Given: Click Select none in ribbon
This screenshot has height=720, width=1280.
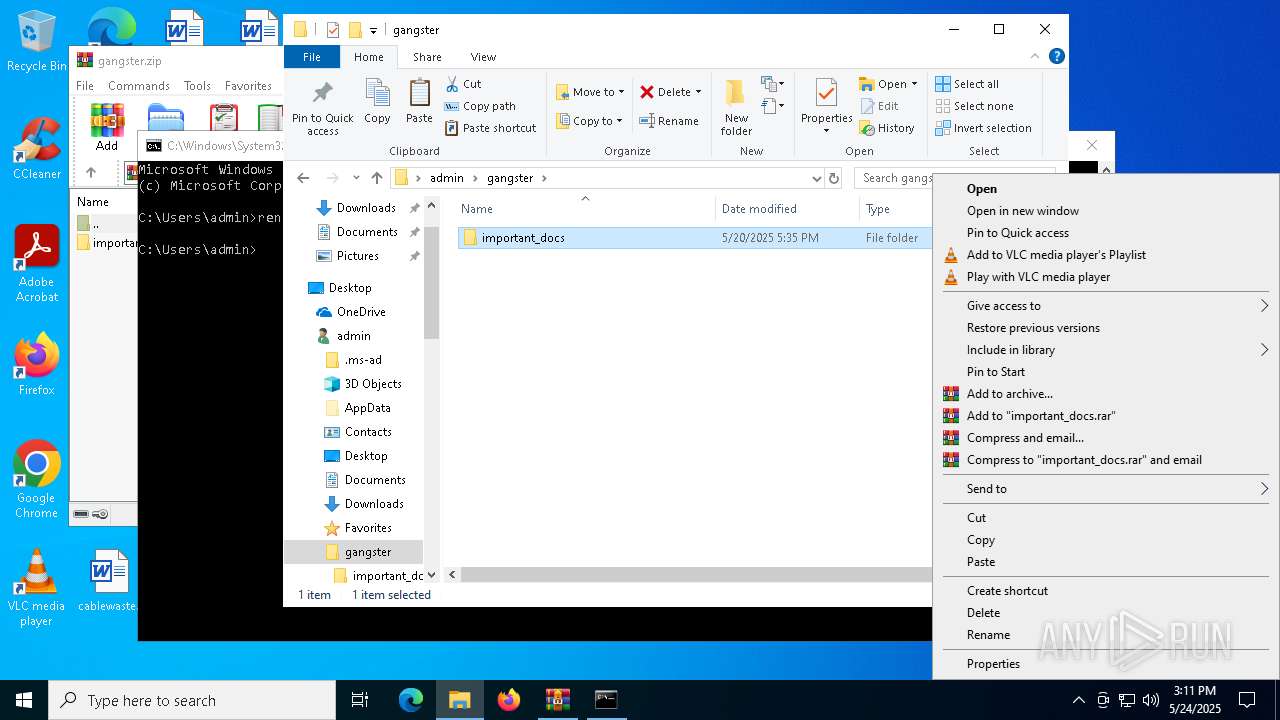Looking at the screenshot, I should pyautogui.click(x=974, y=106).
